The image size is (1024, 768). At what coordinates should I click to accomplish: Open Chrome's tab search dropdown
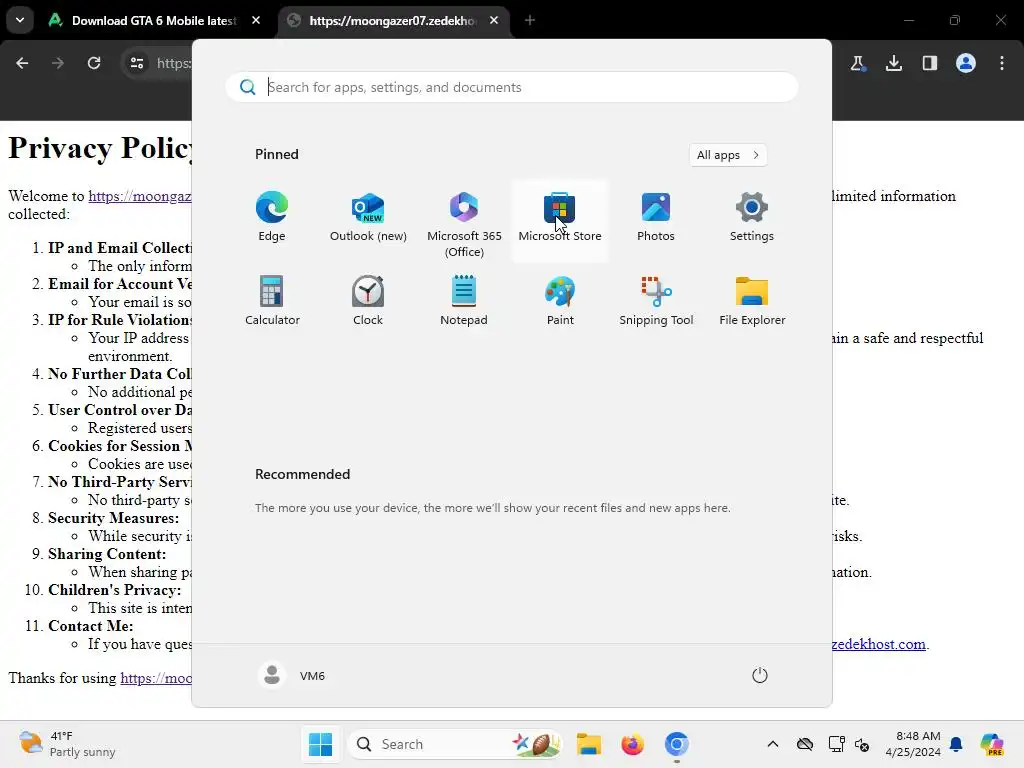pyautogui.click(x=20, y=20)
